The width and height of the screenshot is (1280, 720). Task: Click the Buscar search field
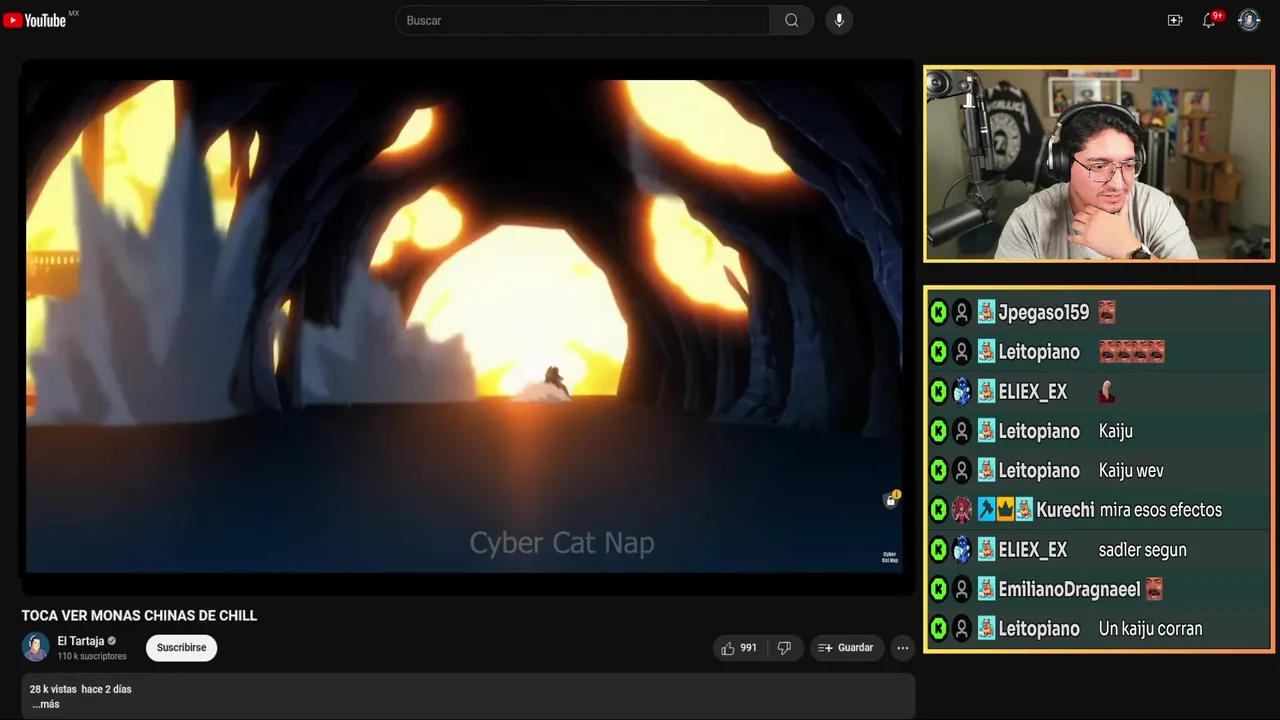582,20
